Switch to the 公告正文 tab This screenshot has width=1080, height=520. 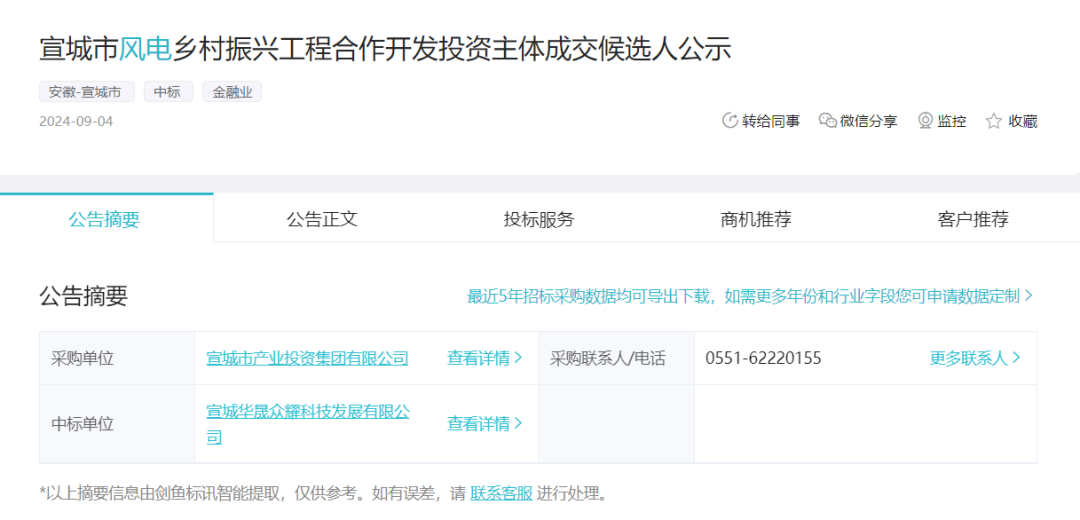click(x=322, y=219)
